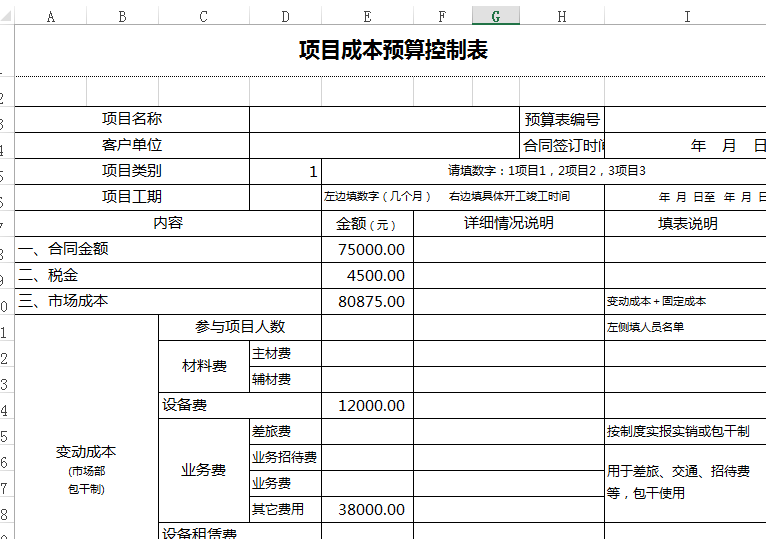Viewport: 766px width, 539px height.
Task: Click the 项目名称 label cell
Action: click(132, 119)
